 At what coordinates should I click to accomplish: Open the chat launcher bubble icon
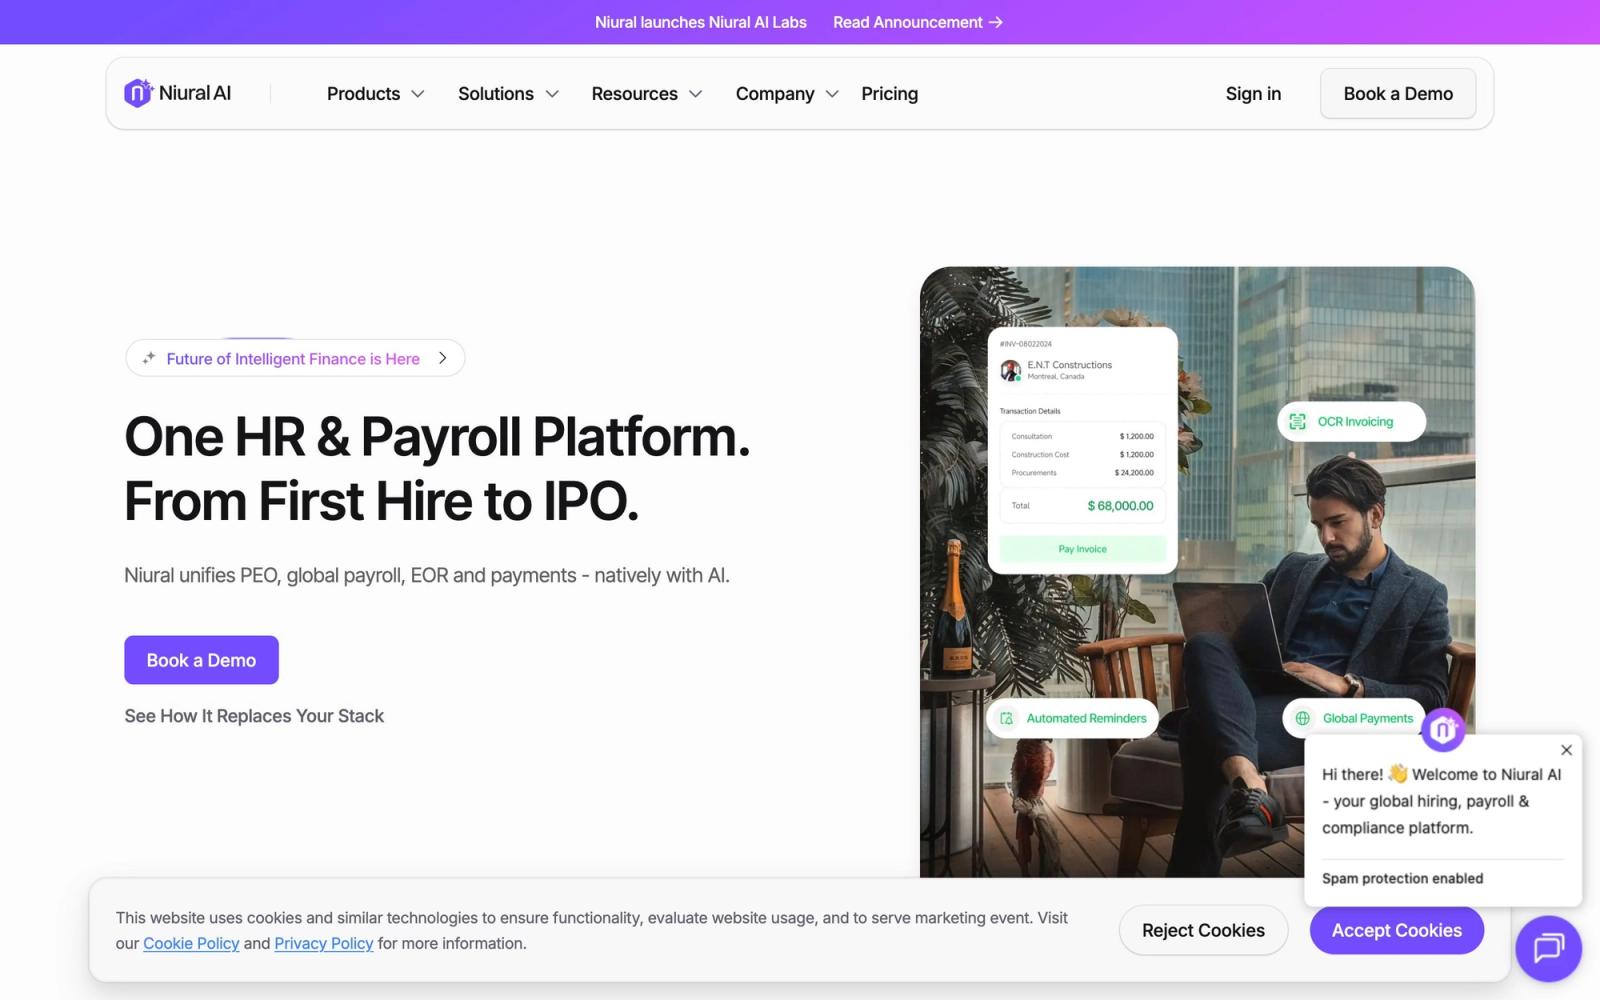tap(1548, 947)
